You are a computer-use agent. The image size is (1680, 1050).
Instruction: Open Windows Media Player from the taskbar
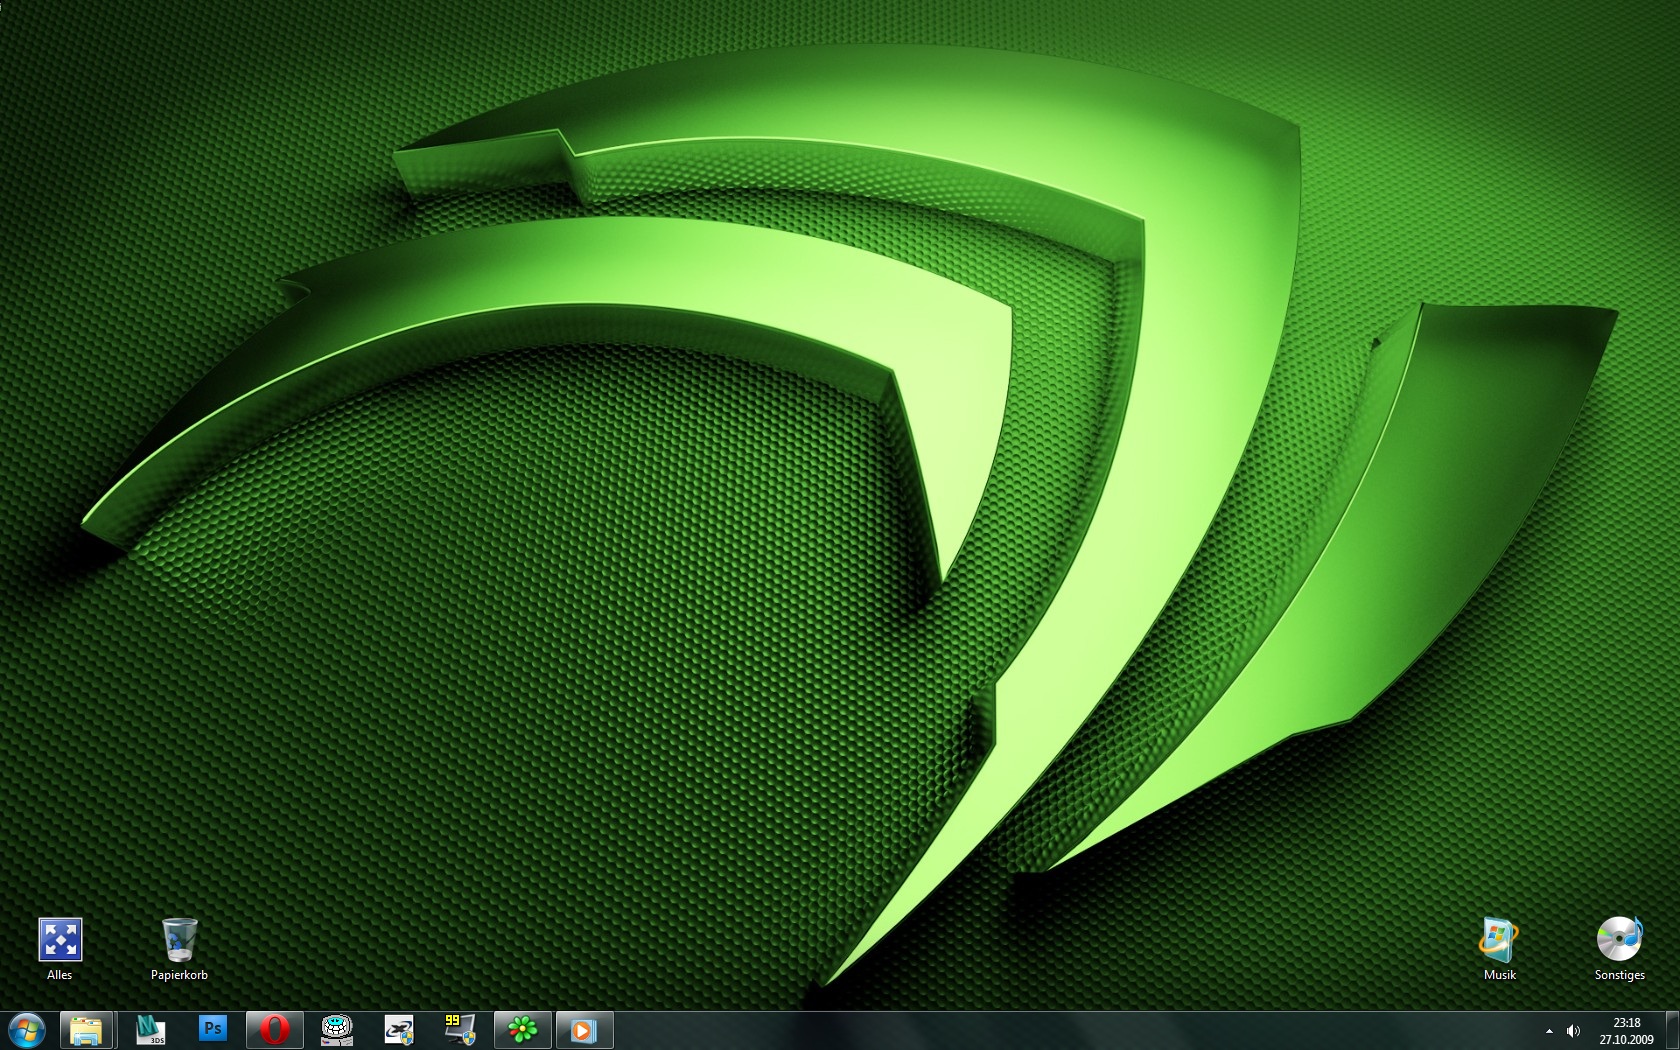584,1030
